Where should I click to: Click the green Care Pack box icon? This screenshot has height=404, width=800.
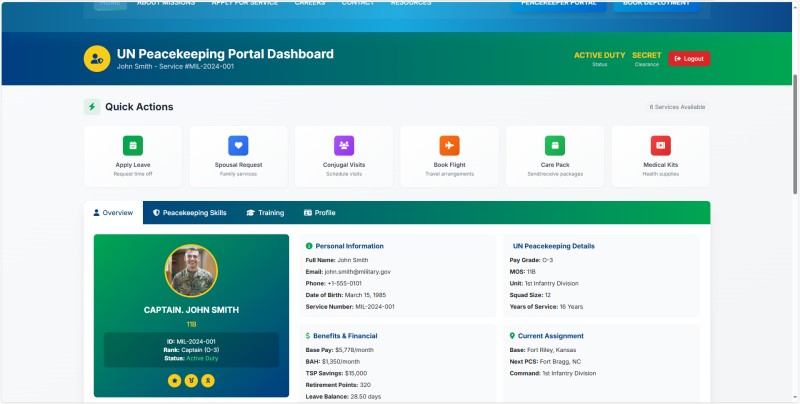pyautogui.click(x=555, y=145)
